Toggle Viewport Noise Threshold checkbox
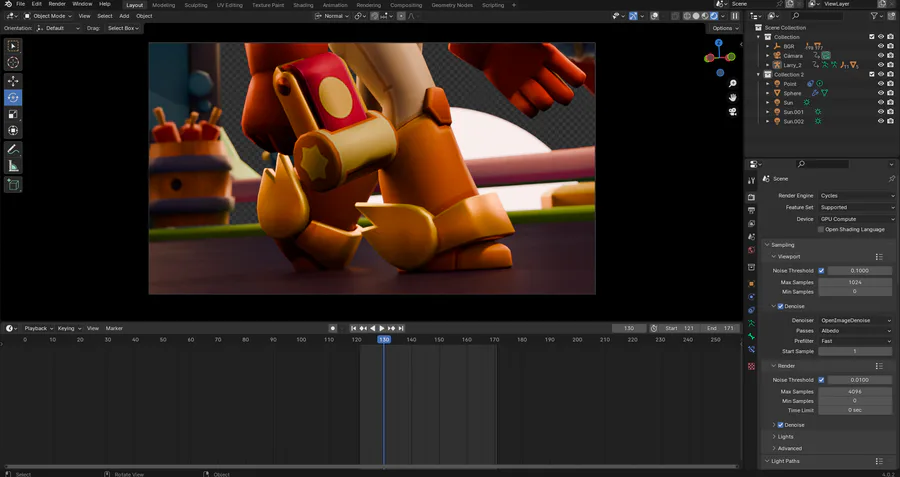The image size is (900, 477). coord(821,270)
